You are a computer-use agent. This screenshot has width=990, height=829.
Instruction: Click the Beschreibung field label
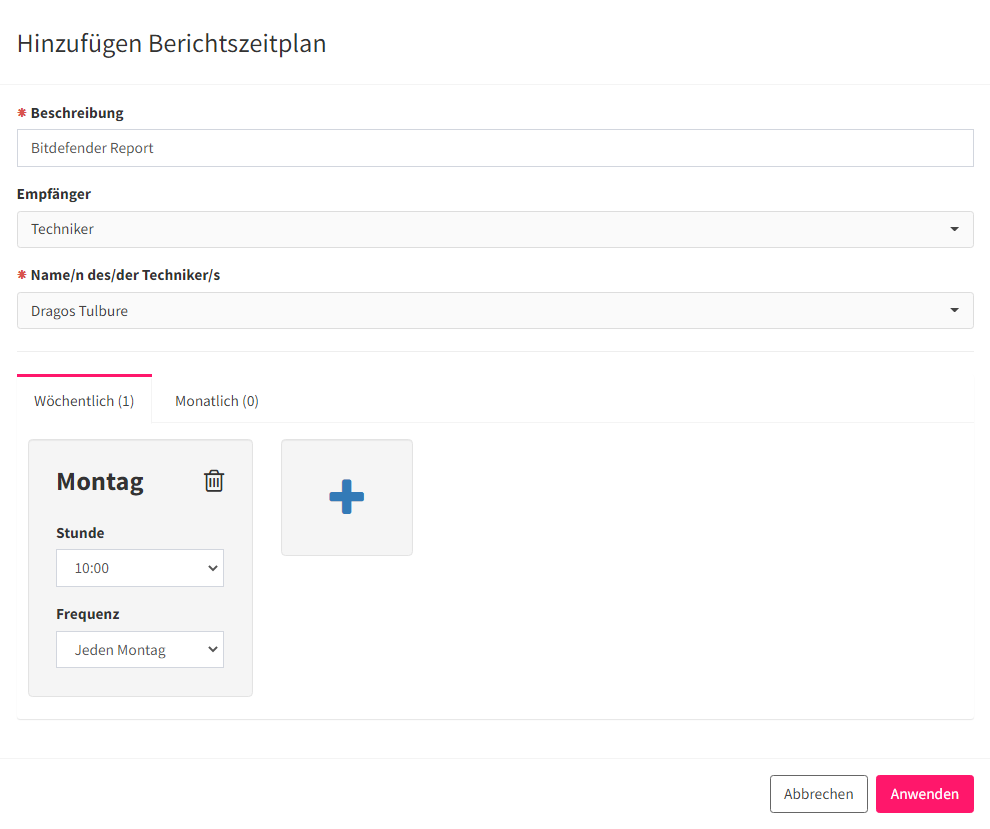click(77, 113)
